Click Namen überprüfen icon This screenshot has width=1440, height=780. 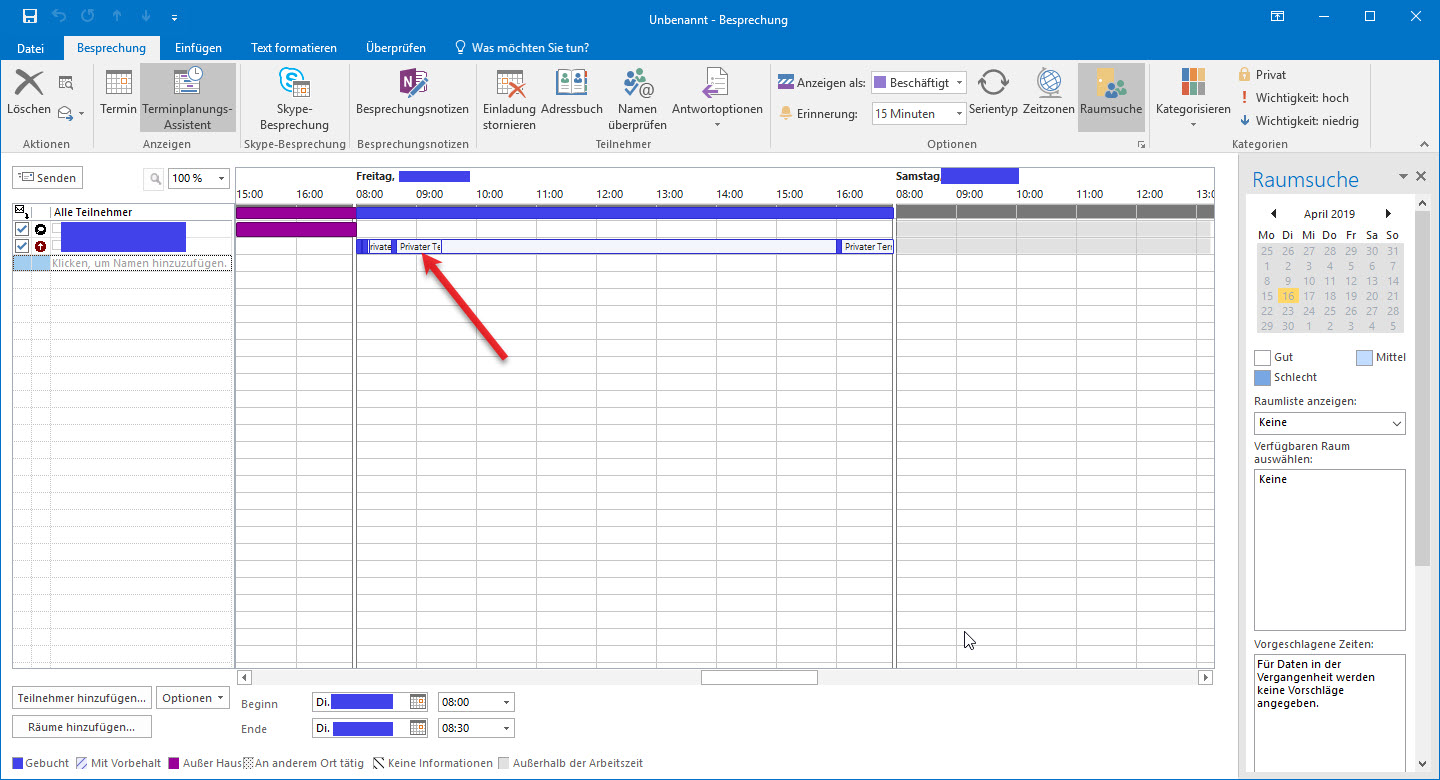click(637, 84)
